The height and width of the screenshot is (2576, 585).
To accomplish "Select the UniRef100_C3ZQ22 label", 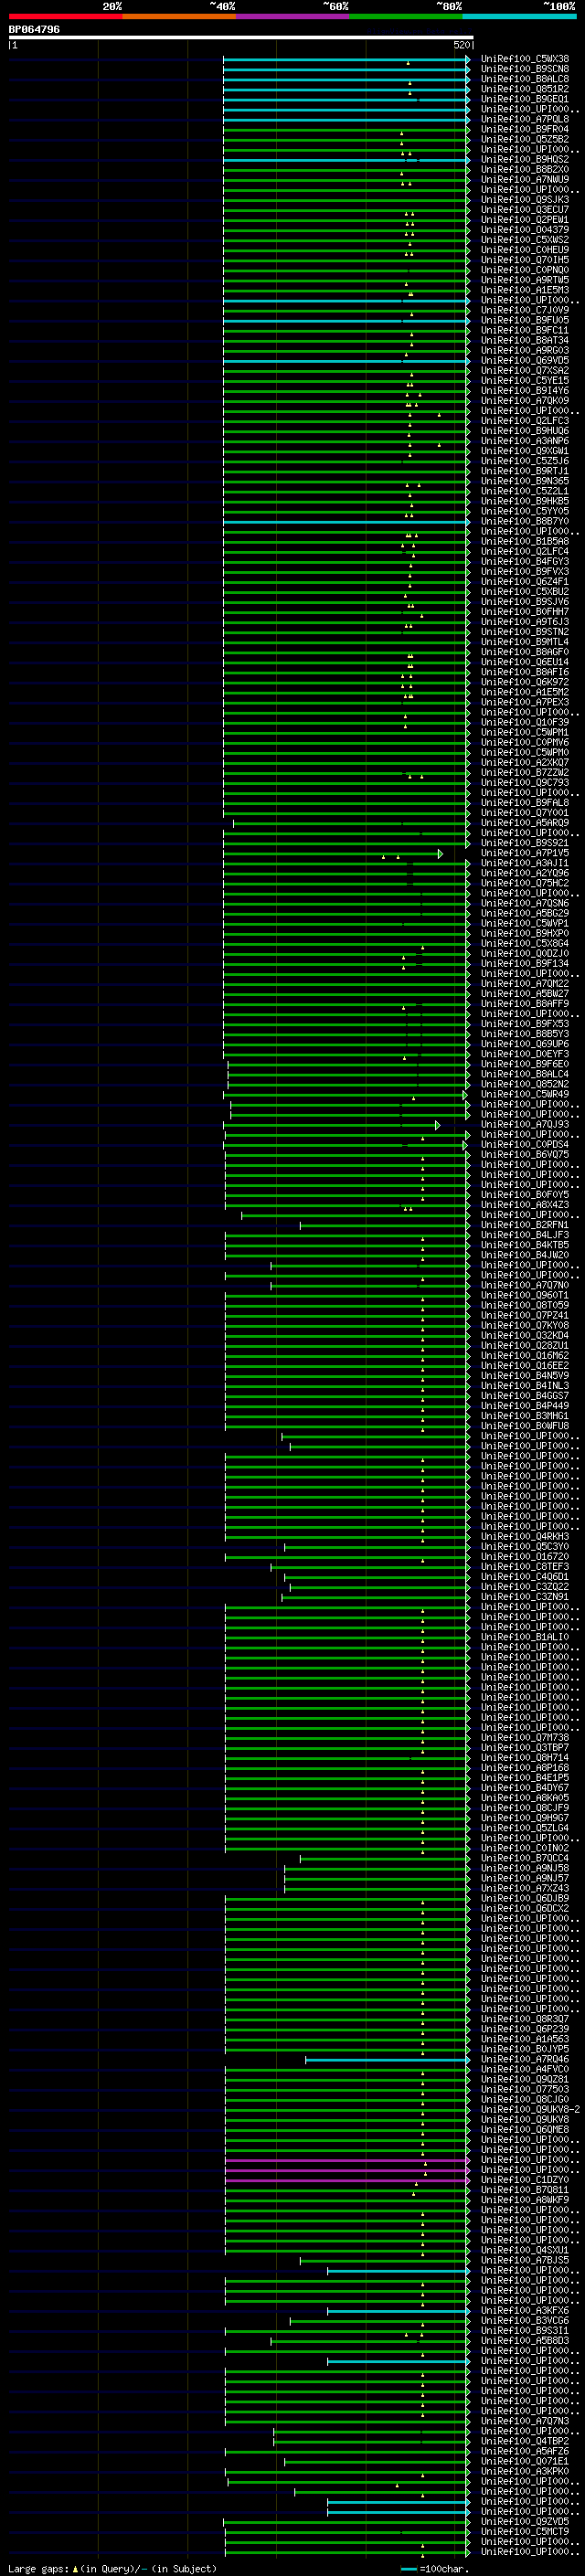I will 525,1587.
